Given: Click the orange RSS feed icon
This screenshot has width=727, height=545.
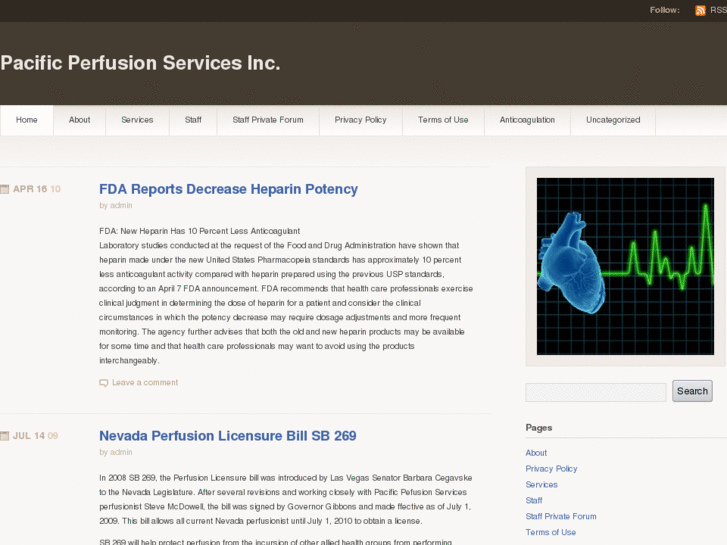Looking at the screenshot, I should click(700, 10).
